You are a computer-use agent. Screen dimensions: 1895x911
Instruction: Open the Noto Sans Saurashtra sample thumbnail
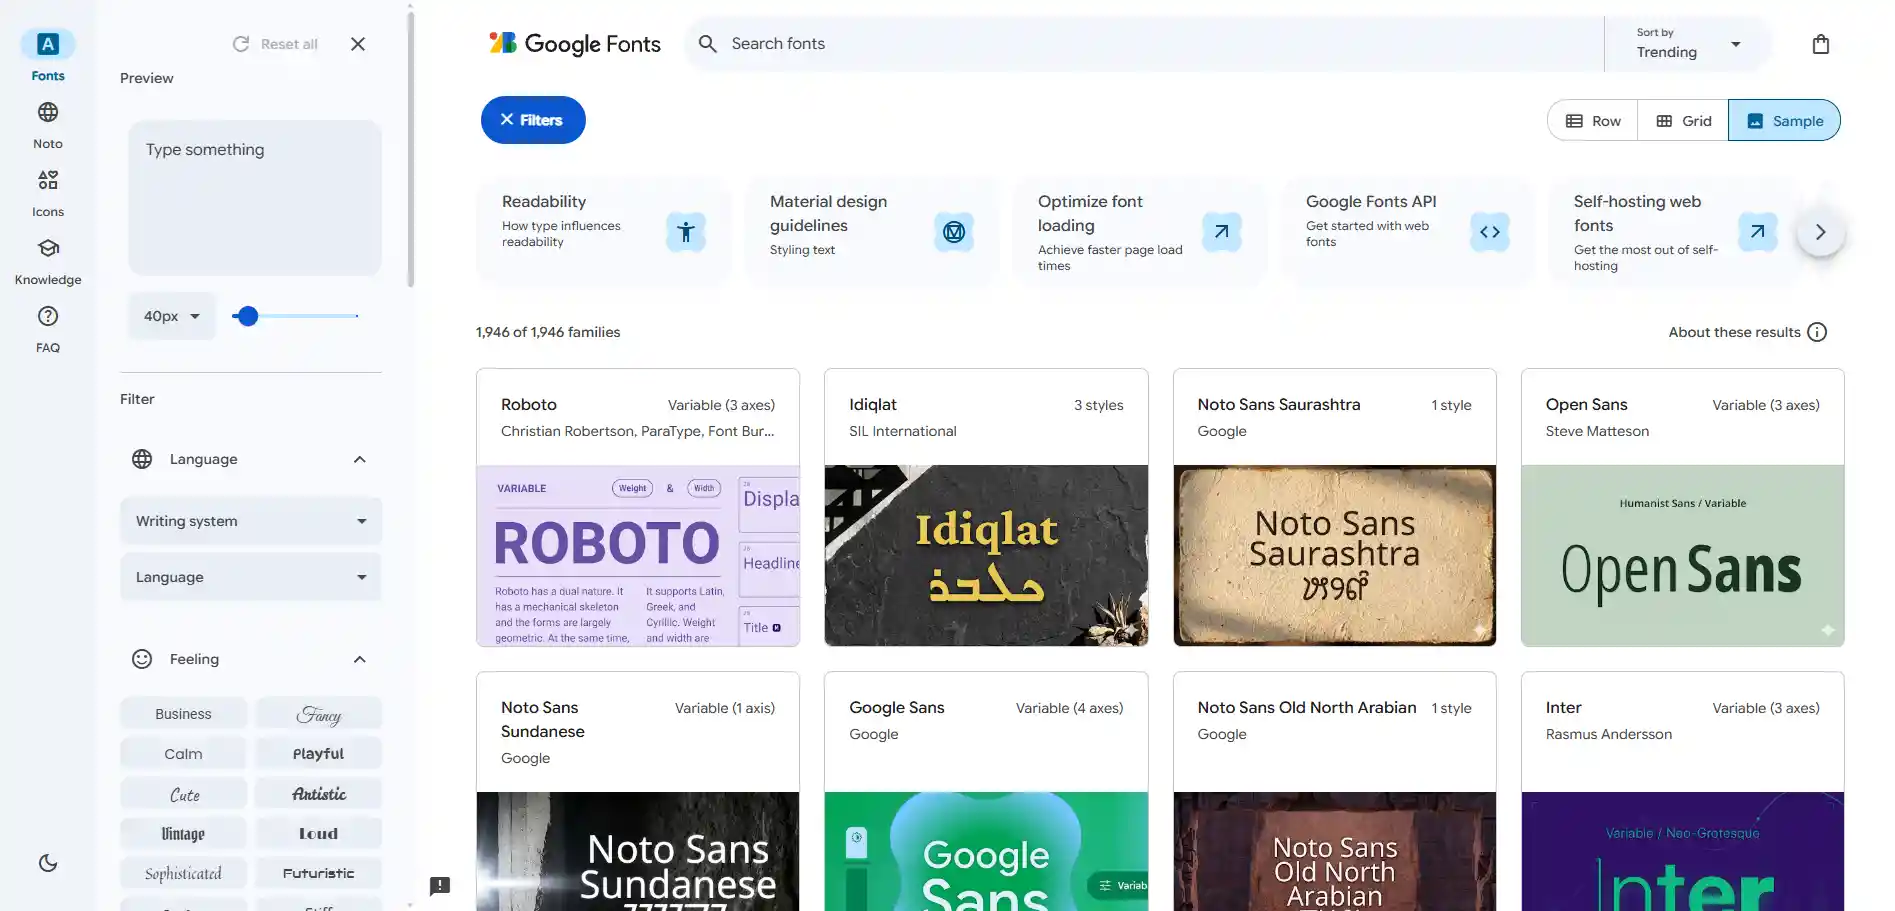click(x=1335, y=556)
